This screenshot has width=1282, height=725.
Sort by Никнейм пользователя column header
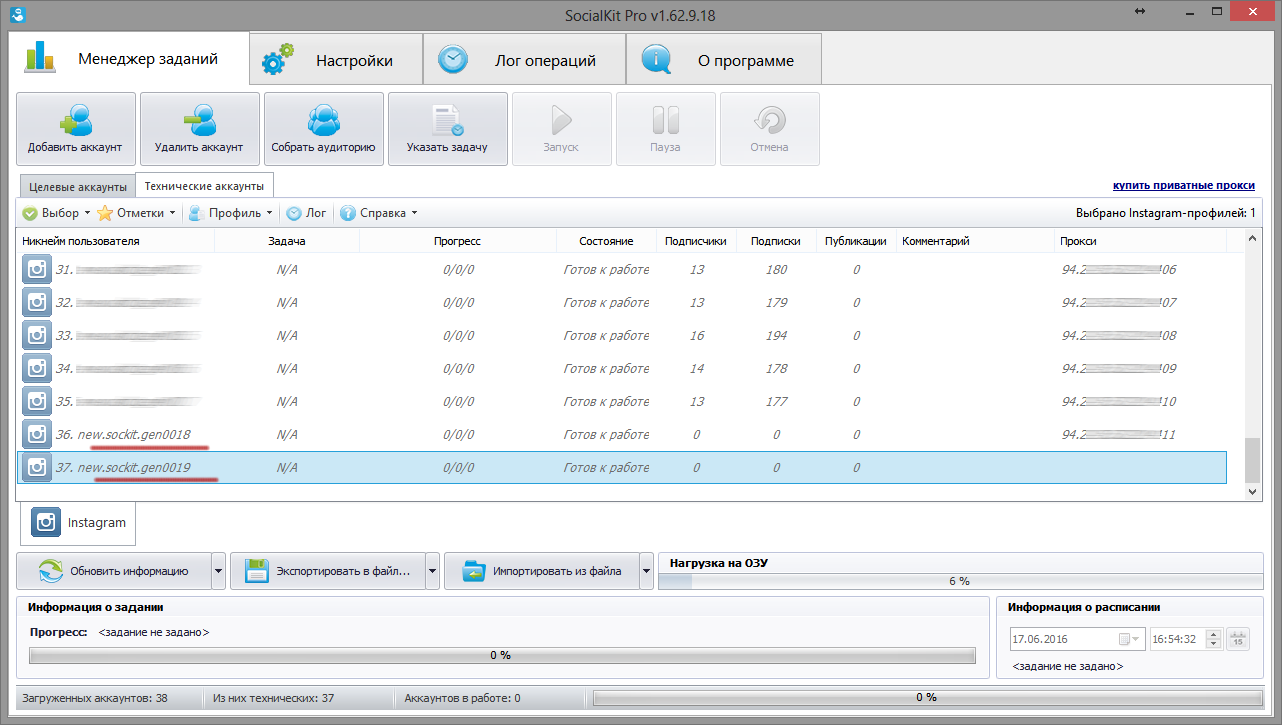115,241
